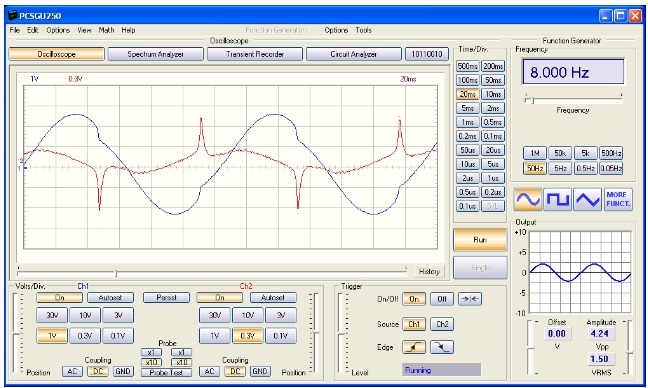
Task: Set Ch2 volts/div to 3V
Action: 281,315
